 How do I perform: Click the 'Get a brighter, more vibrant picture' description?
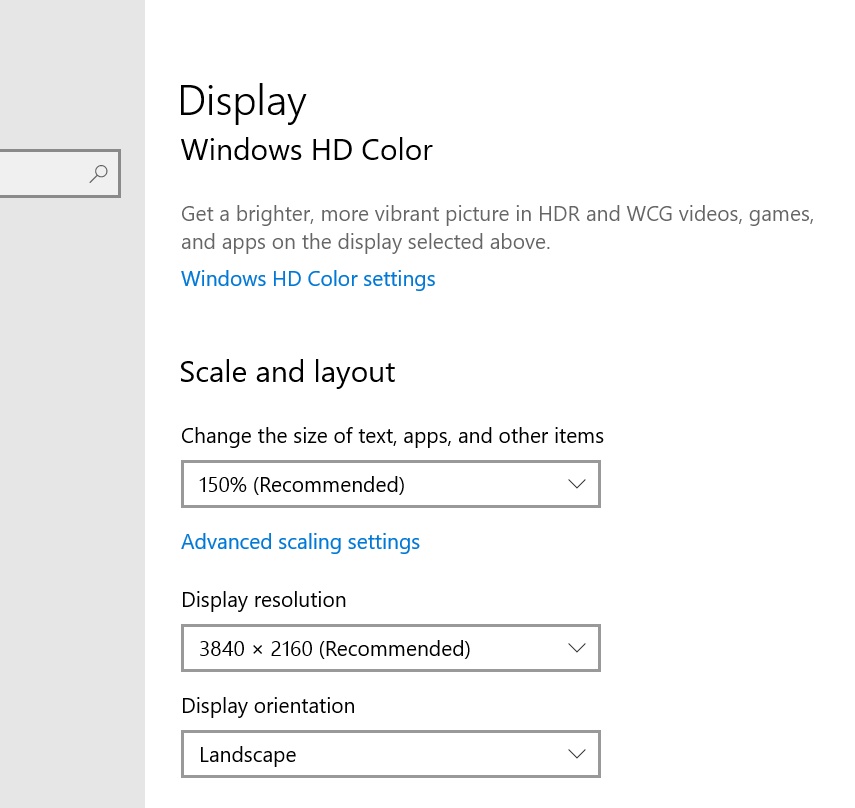point(497,228)
